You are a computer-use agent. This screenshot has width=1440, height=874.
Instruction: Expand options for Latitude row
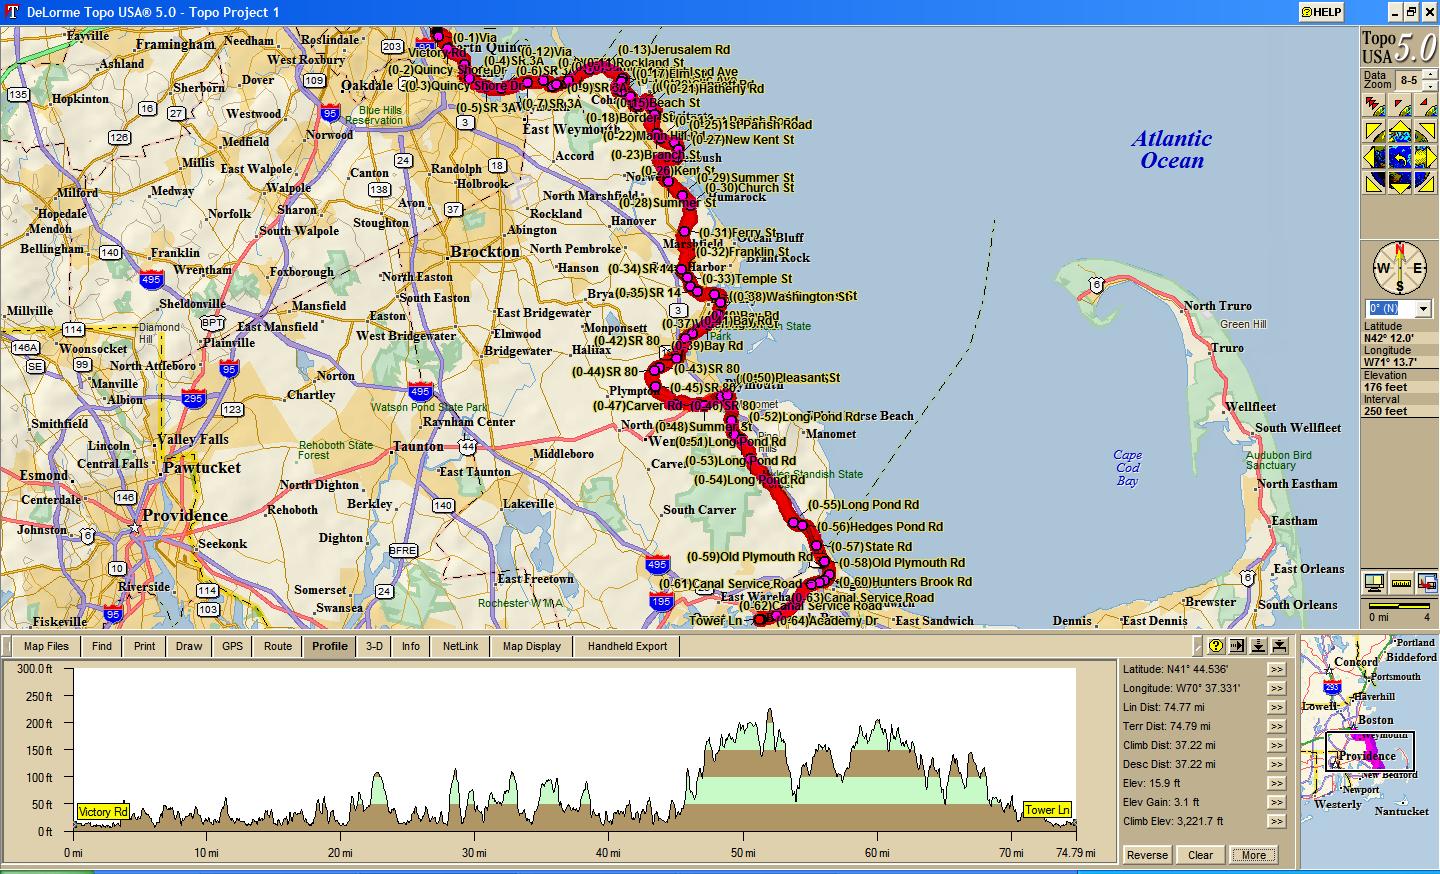click(x=1276, y=669)
